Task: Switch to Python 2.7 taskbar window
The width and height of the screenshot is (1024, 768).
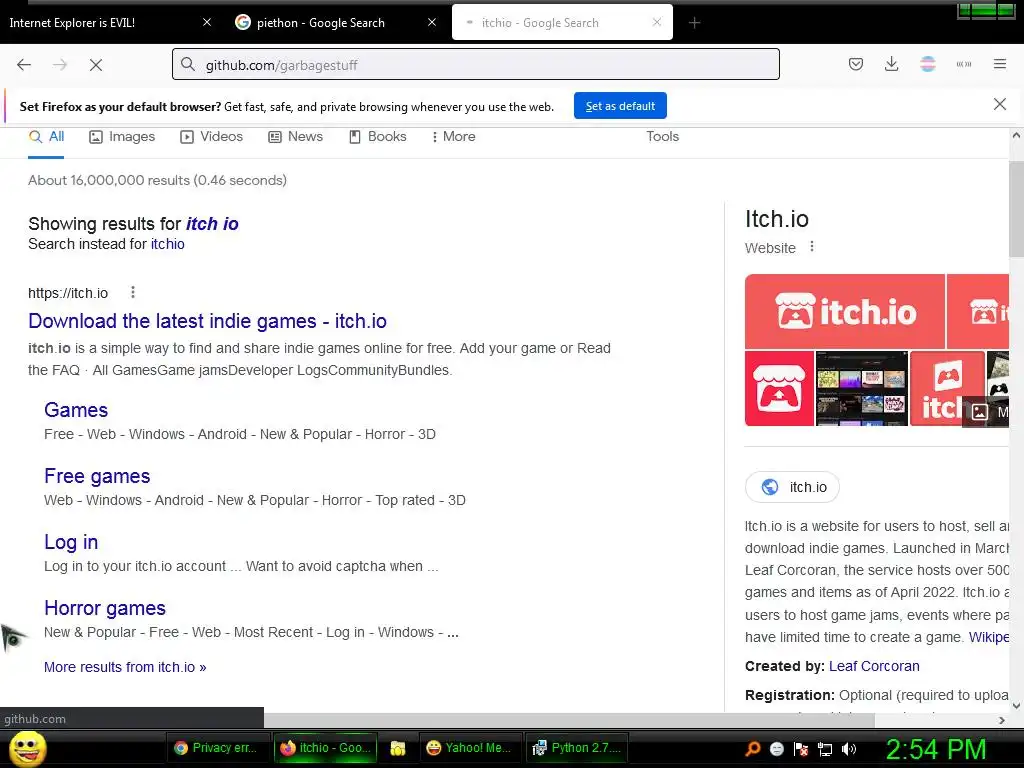Action: [577, 748]
